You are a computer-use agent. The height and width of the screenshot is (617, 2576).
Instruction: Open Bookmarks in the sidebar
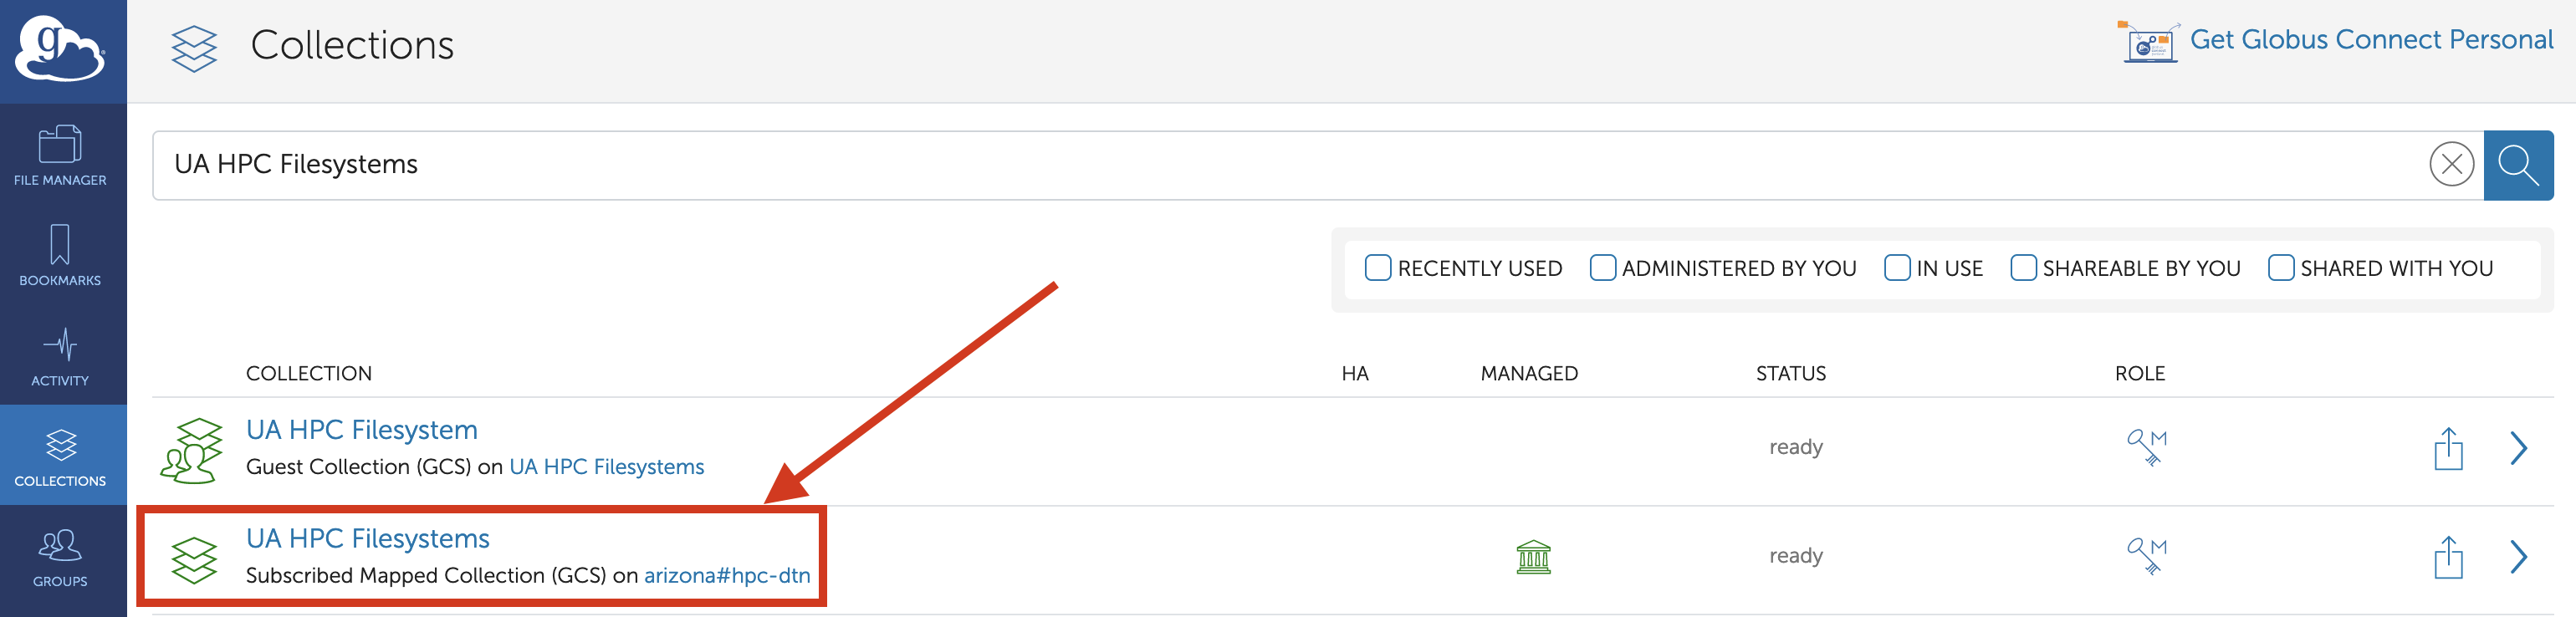pos(60,255)
